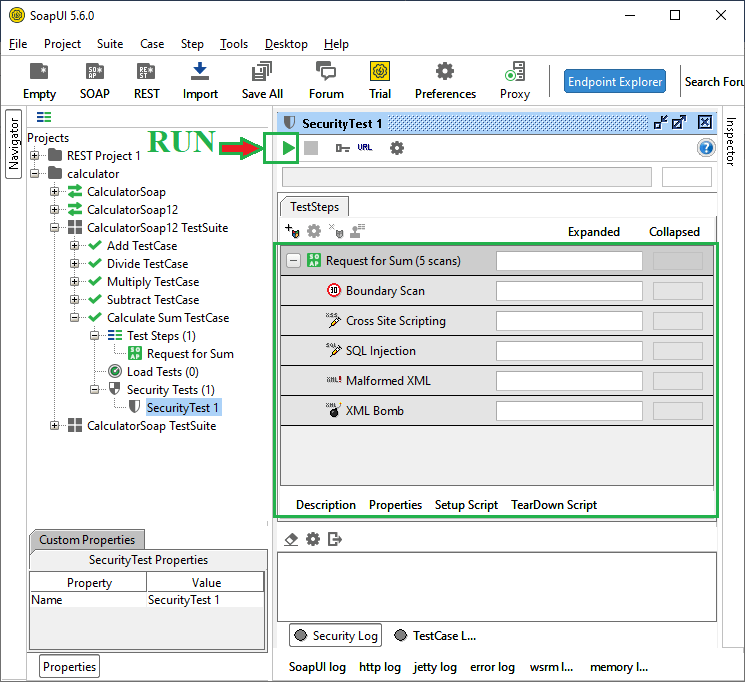Select Boundary Scan row
The width and height of the screenshot is (745, 682).
point(497,290)
